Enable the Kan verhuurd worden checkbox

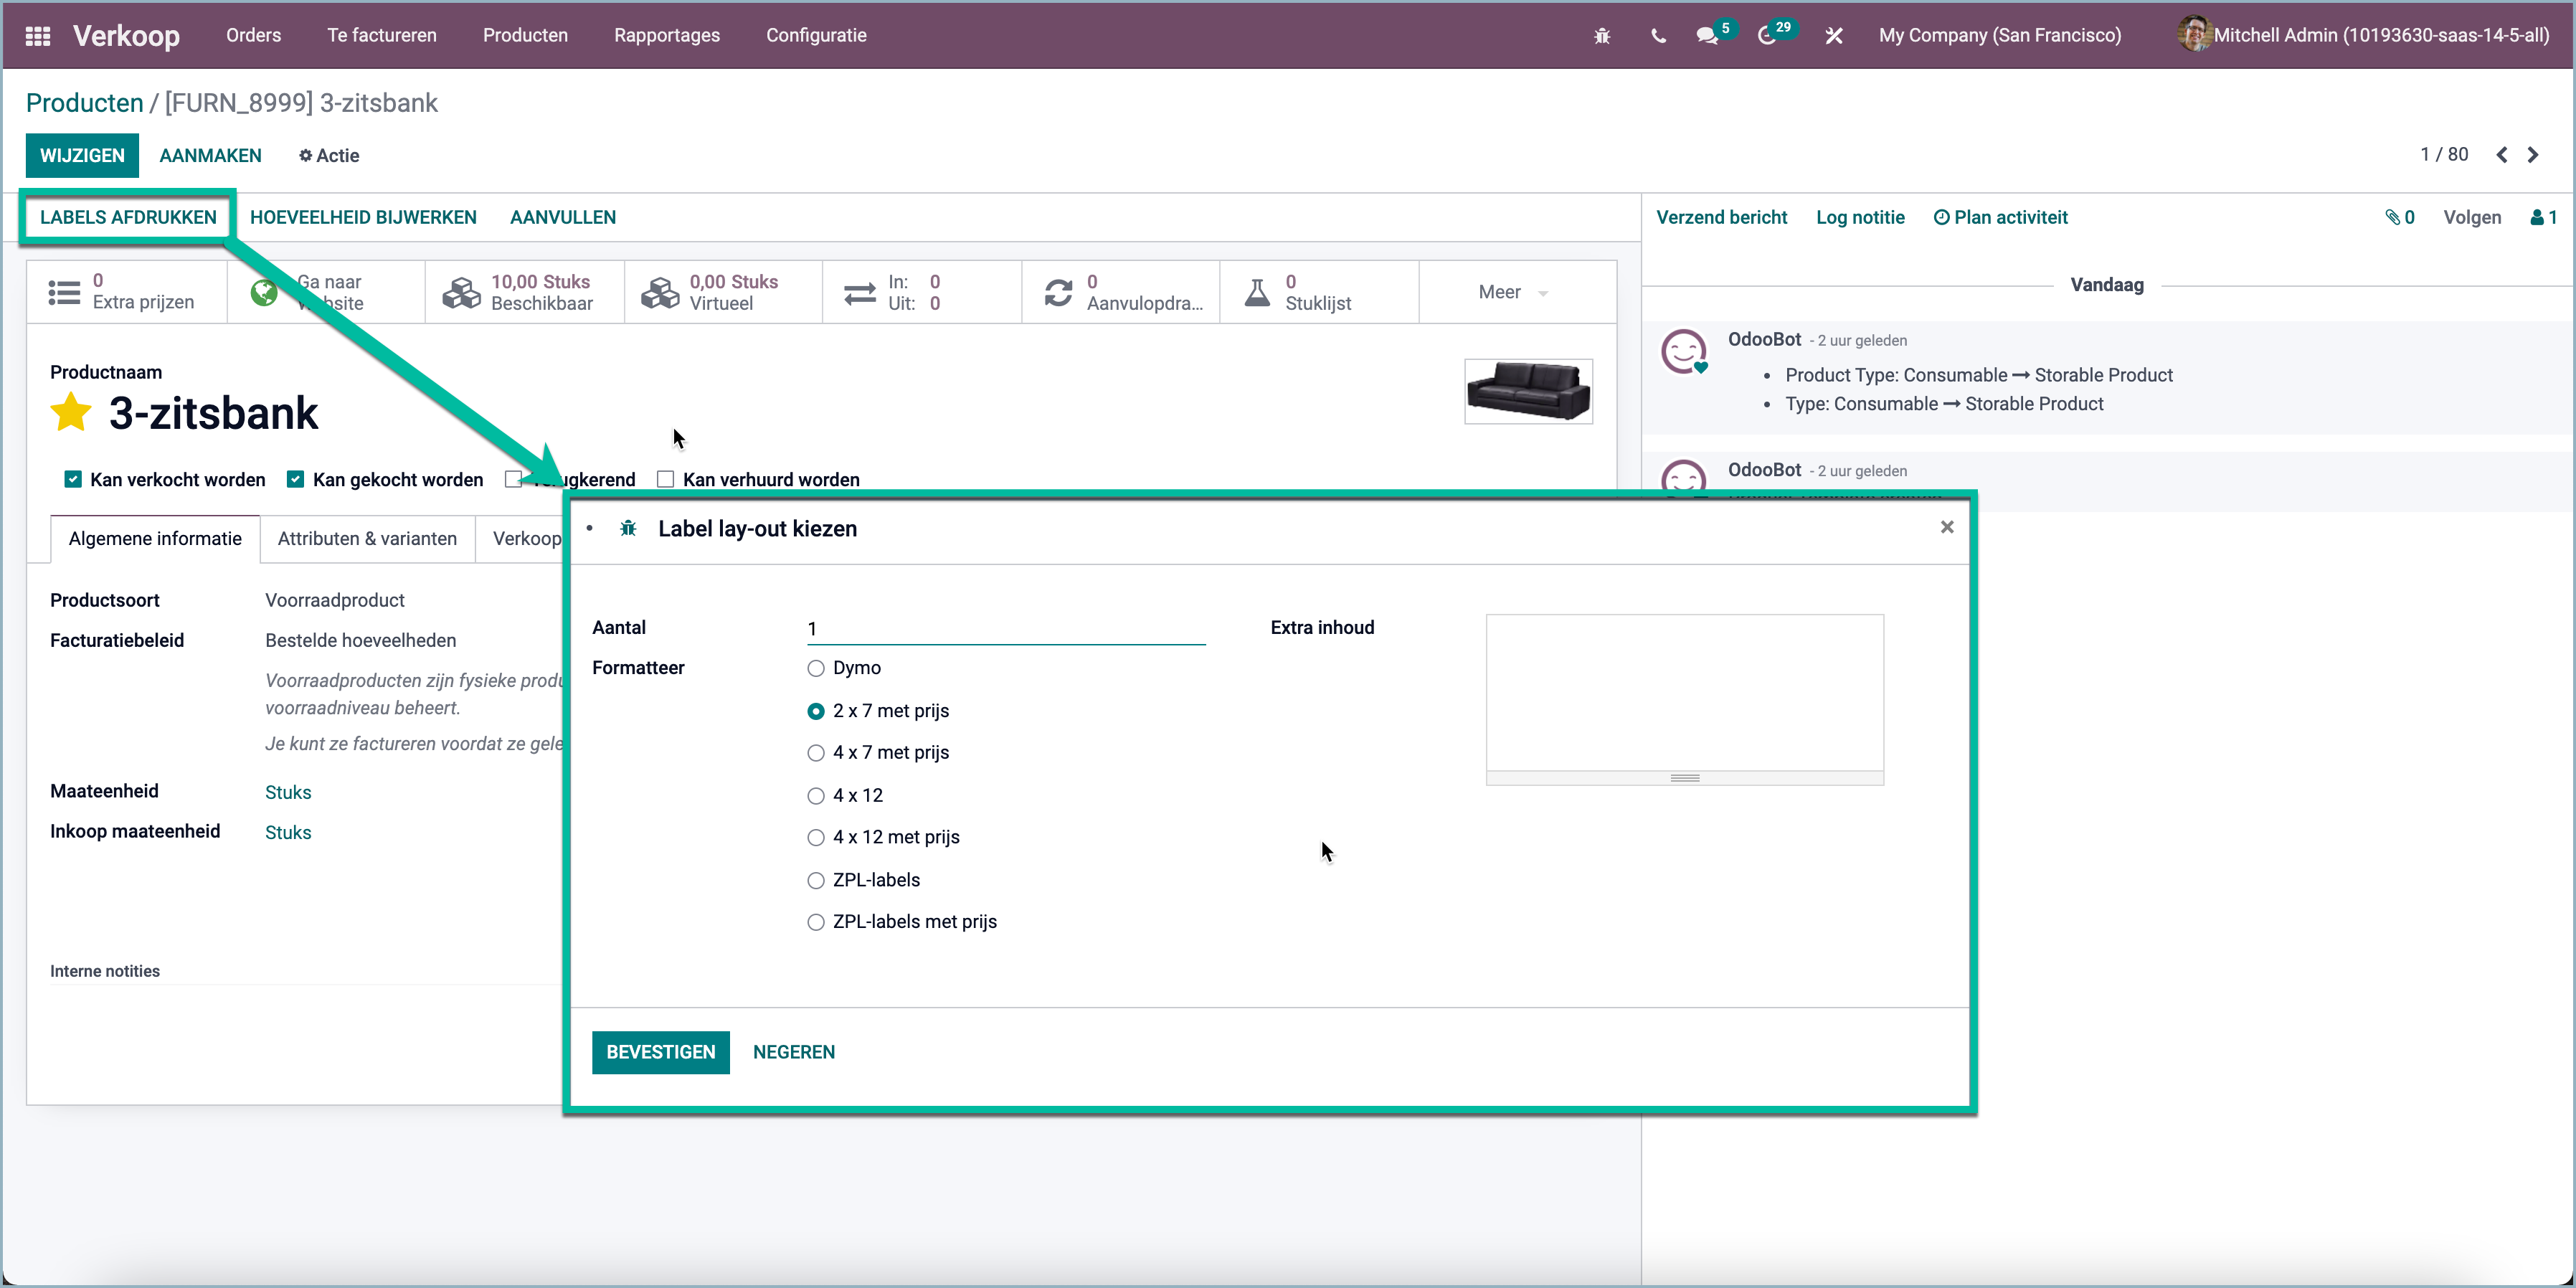pyautogui.click(x=665, y=479)
